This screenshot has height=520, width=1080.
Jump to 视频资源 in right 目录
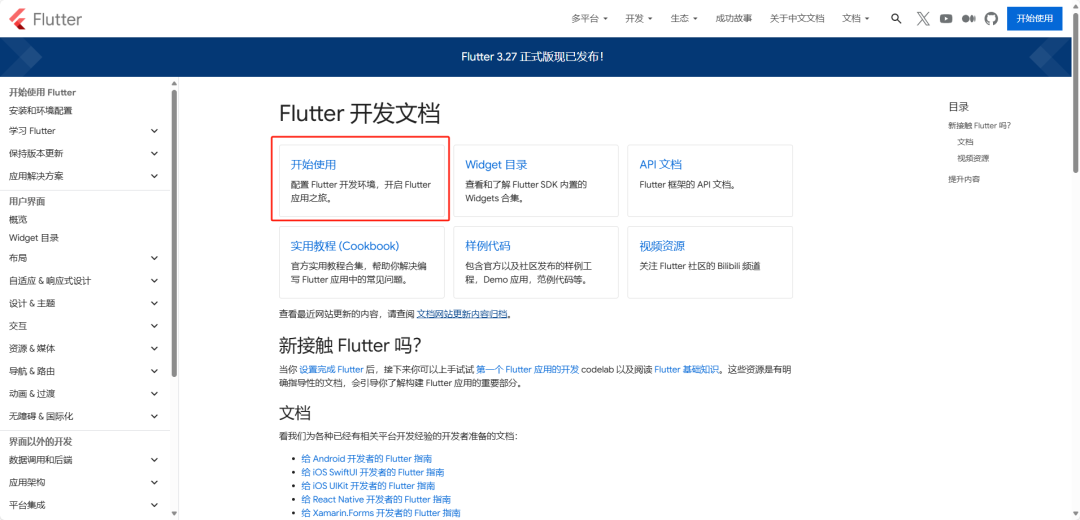(973, 158)
